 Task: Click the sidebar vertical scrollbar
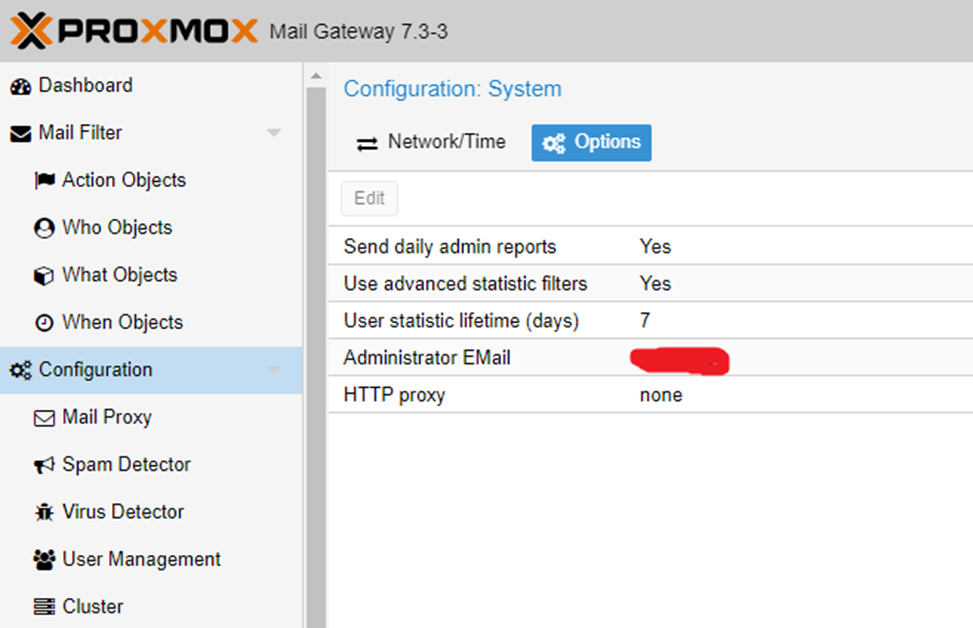316,357
